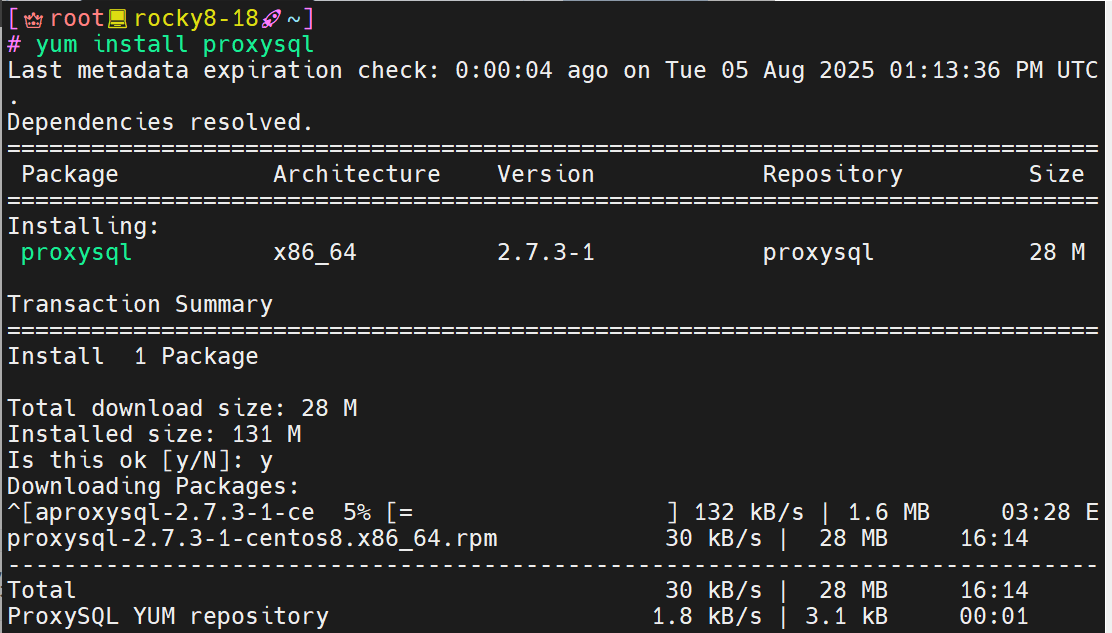Click the 'Size' column header

click(x=1057, y=174)
